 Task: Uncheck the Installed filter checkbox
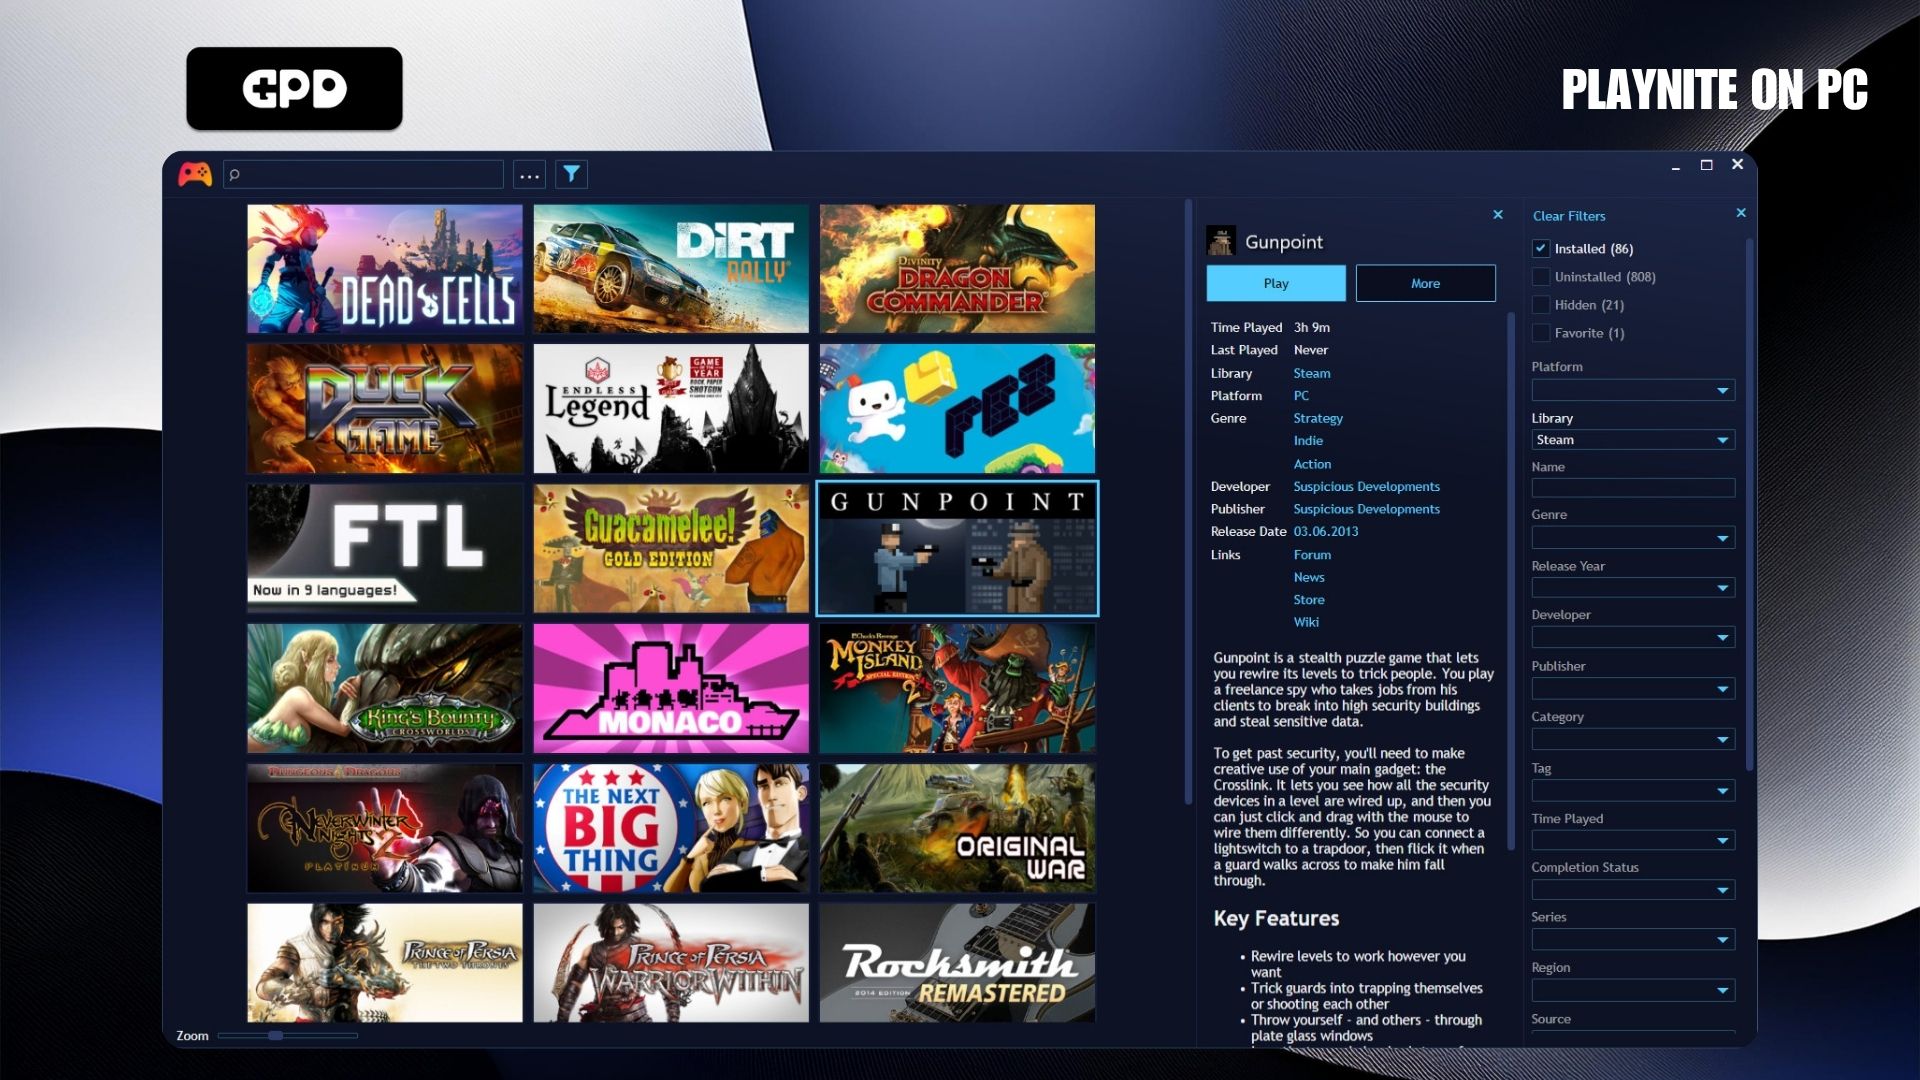(1541, 248)
